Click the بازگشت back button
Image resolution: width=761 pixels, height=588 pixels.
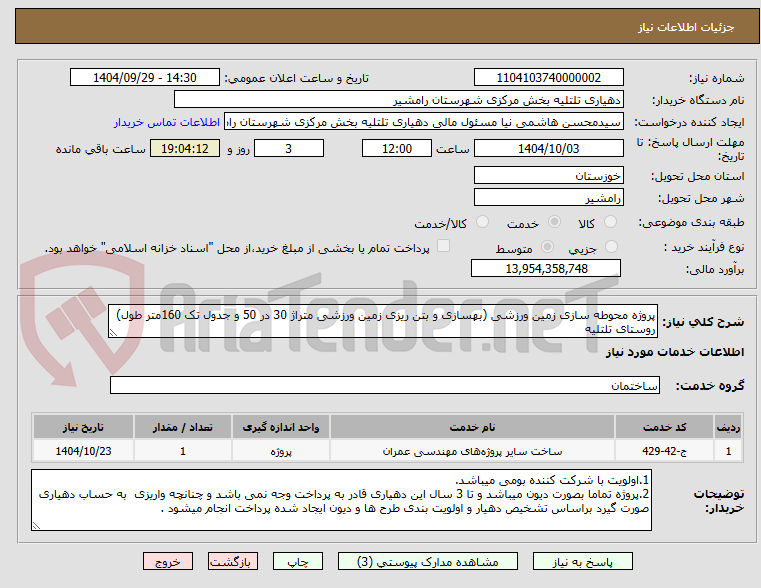pos(232,561)
